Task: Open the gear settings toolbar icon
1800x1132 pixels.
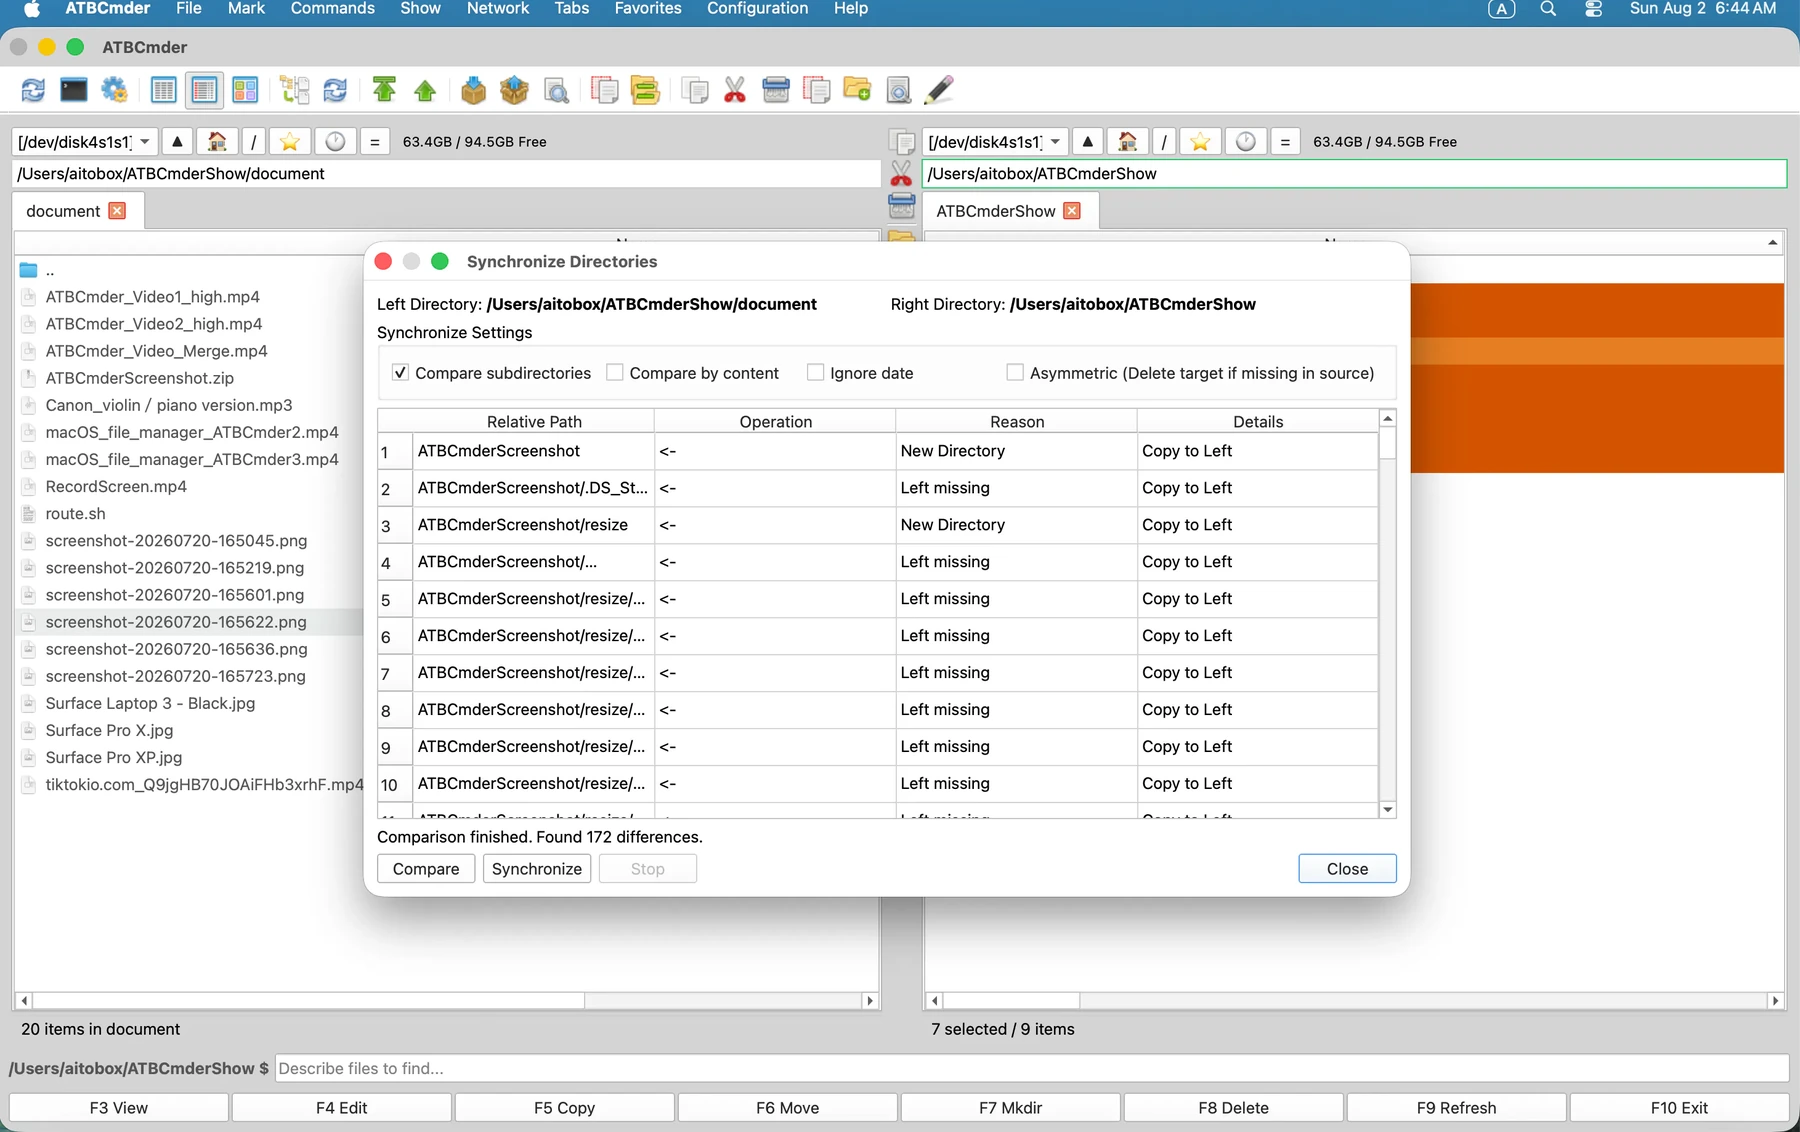Action: click(x=115, y=90)
